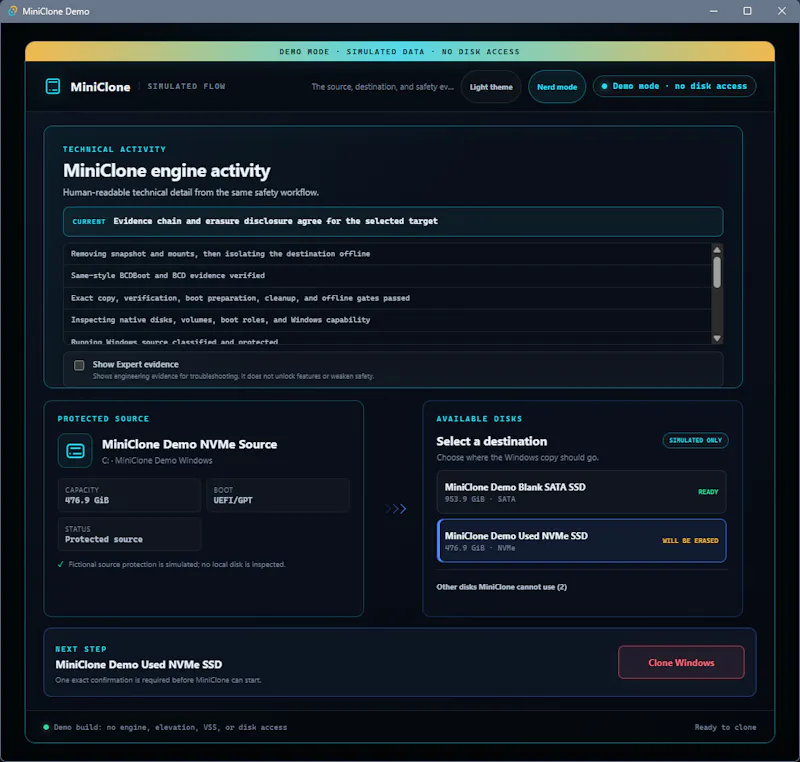800x762 pixels.
Task: Click the MiniClone Demo title bar app icon
Action: pyautogui.click(x=12, y=11)
